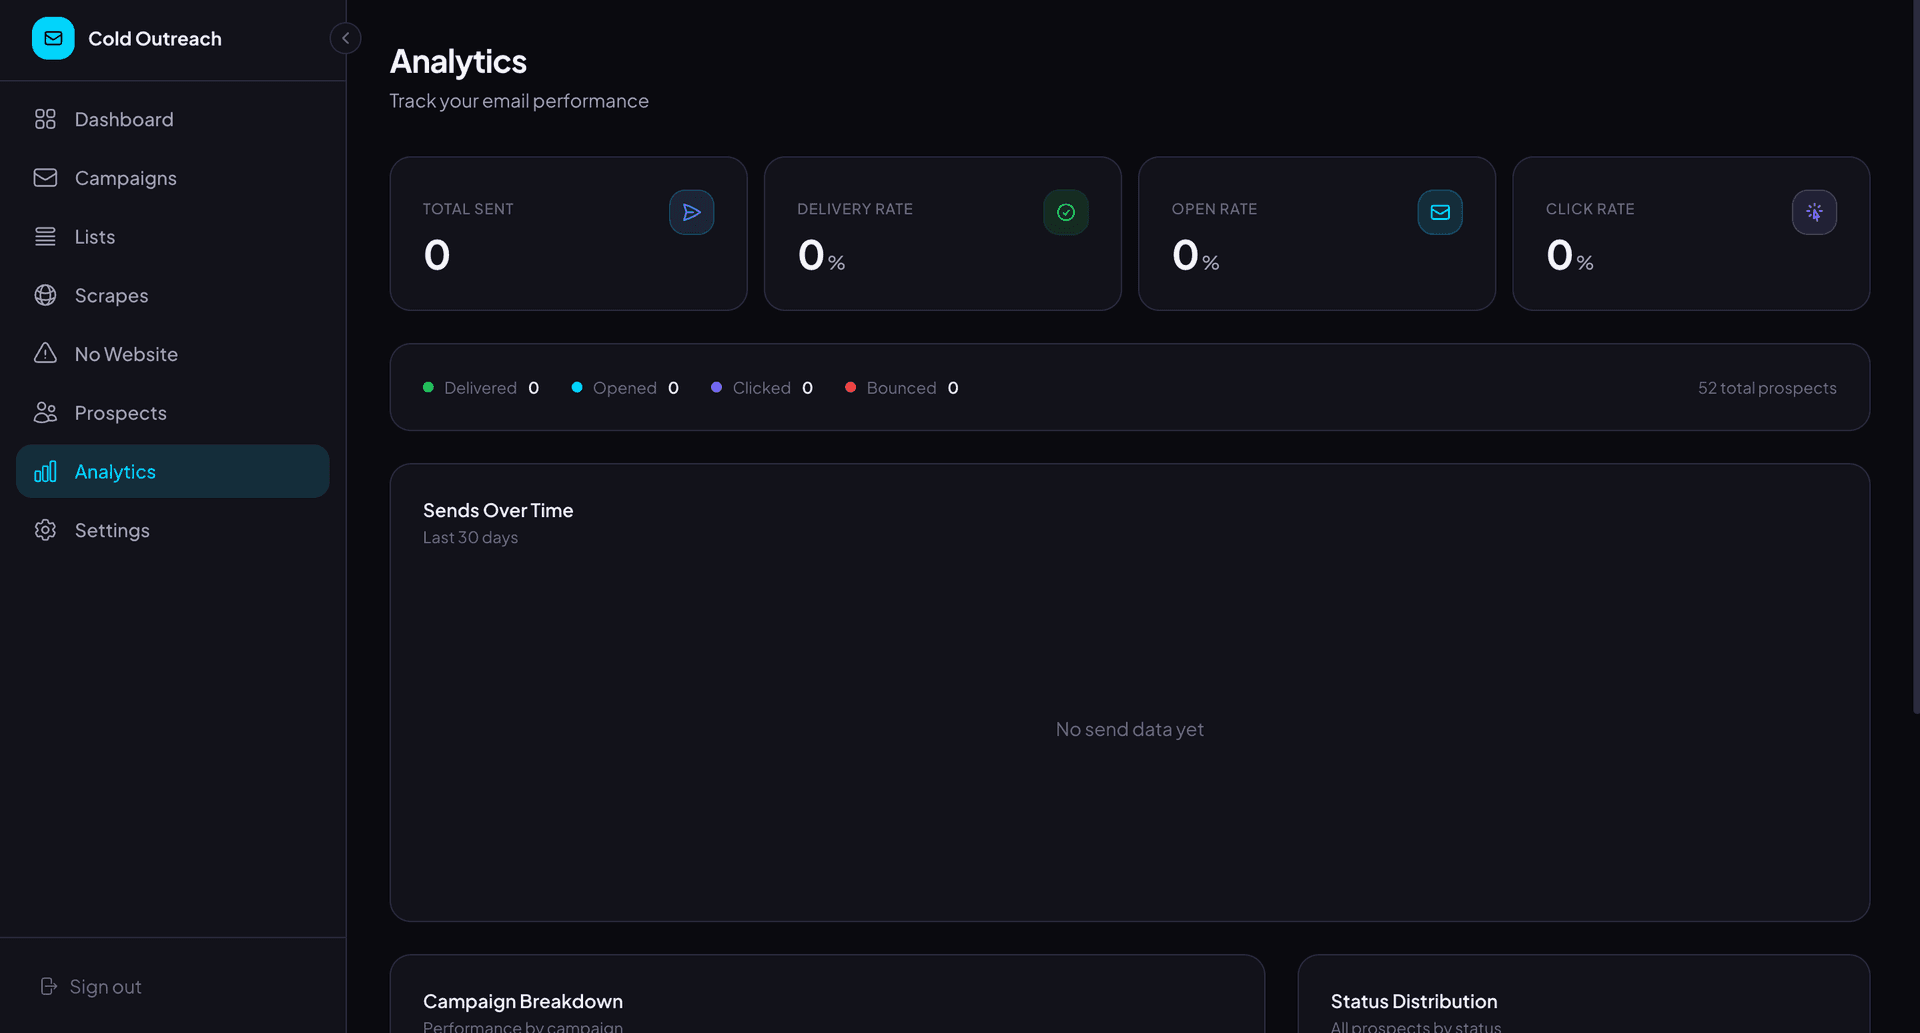Image resolution: width=1920 pixels, height=1033 pixels.
Task: Click the No Website warning icon
Action: pyautogui.click(x=45, y=353)
